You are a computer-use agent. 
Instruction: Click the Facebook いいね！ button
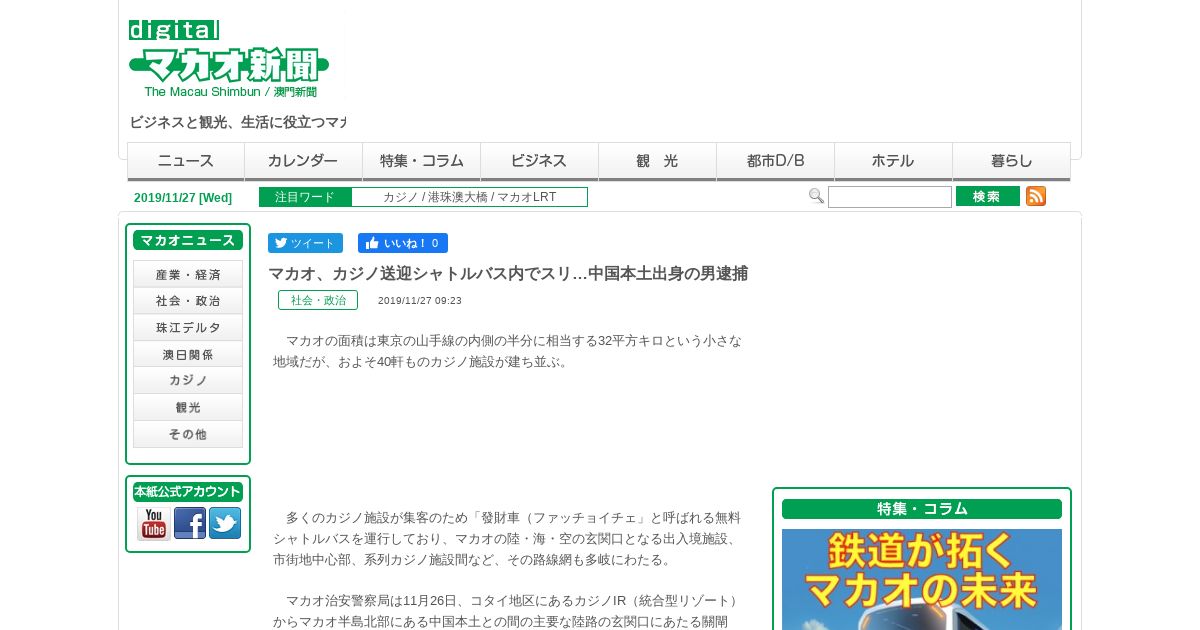pos(403,243)
